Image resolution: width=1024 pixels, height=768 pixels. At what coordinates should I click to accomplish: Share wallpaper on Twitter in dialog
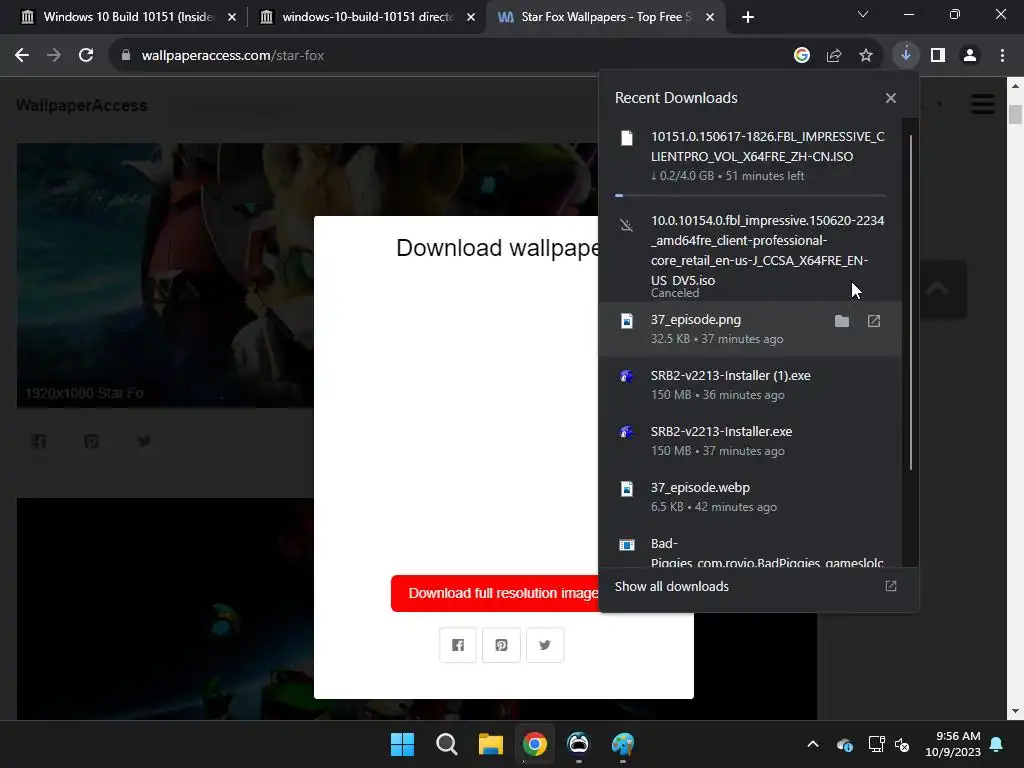[x=545, y=645]
